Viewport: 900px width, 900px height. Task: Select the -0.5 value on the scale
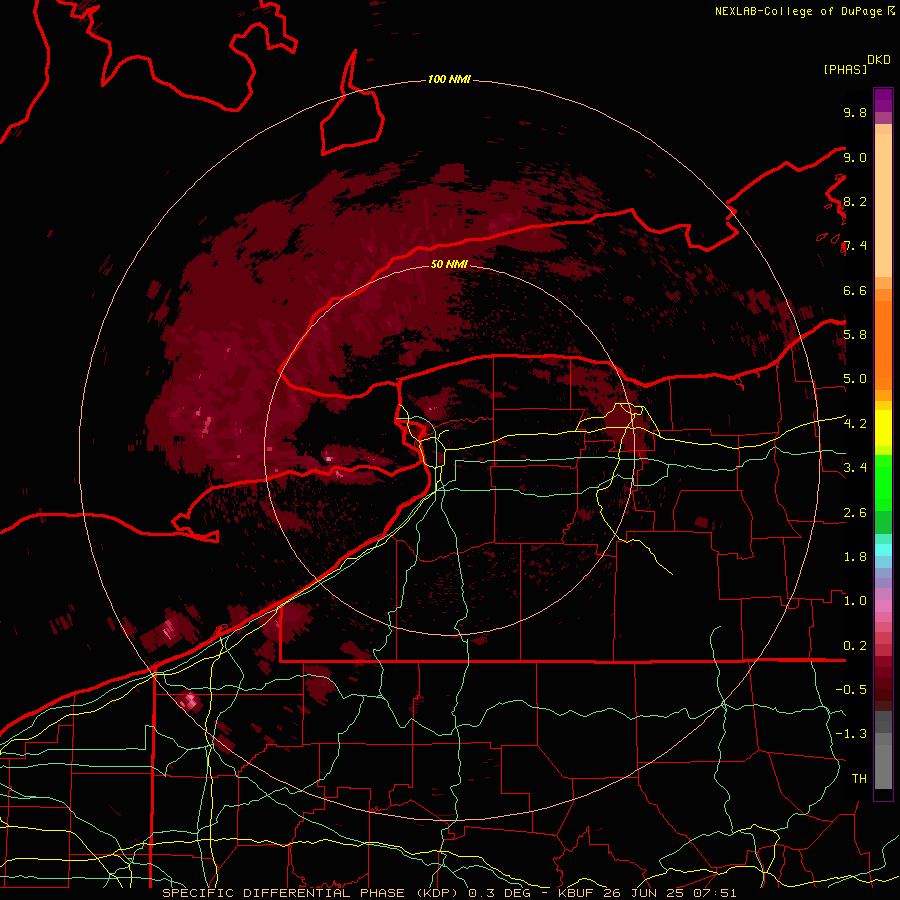(x=851, y=690)
